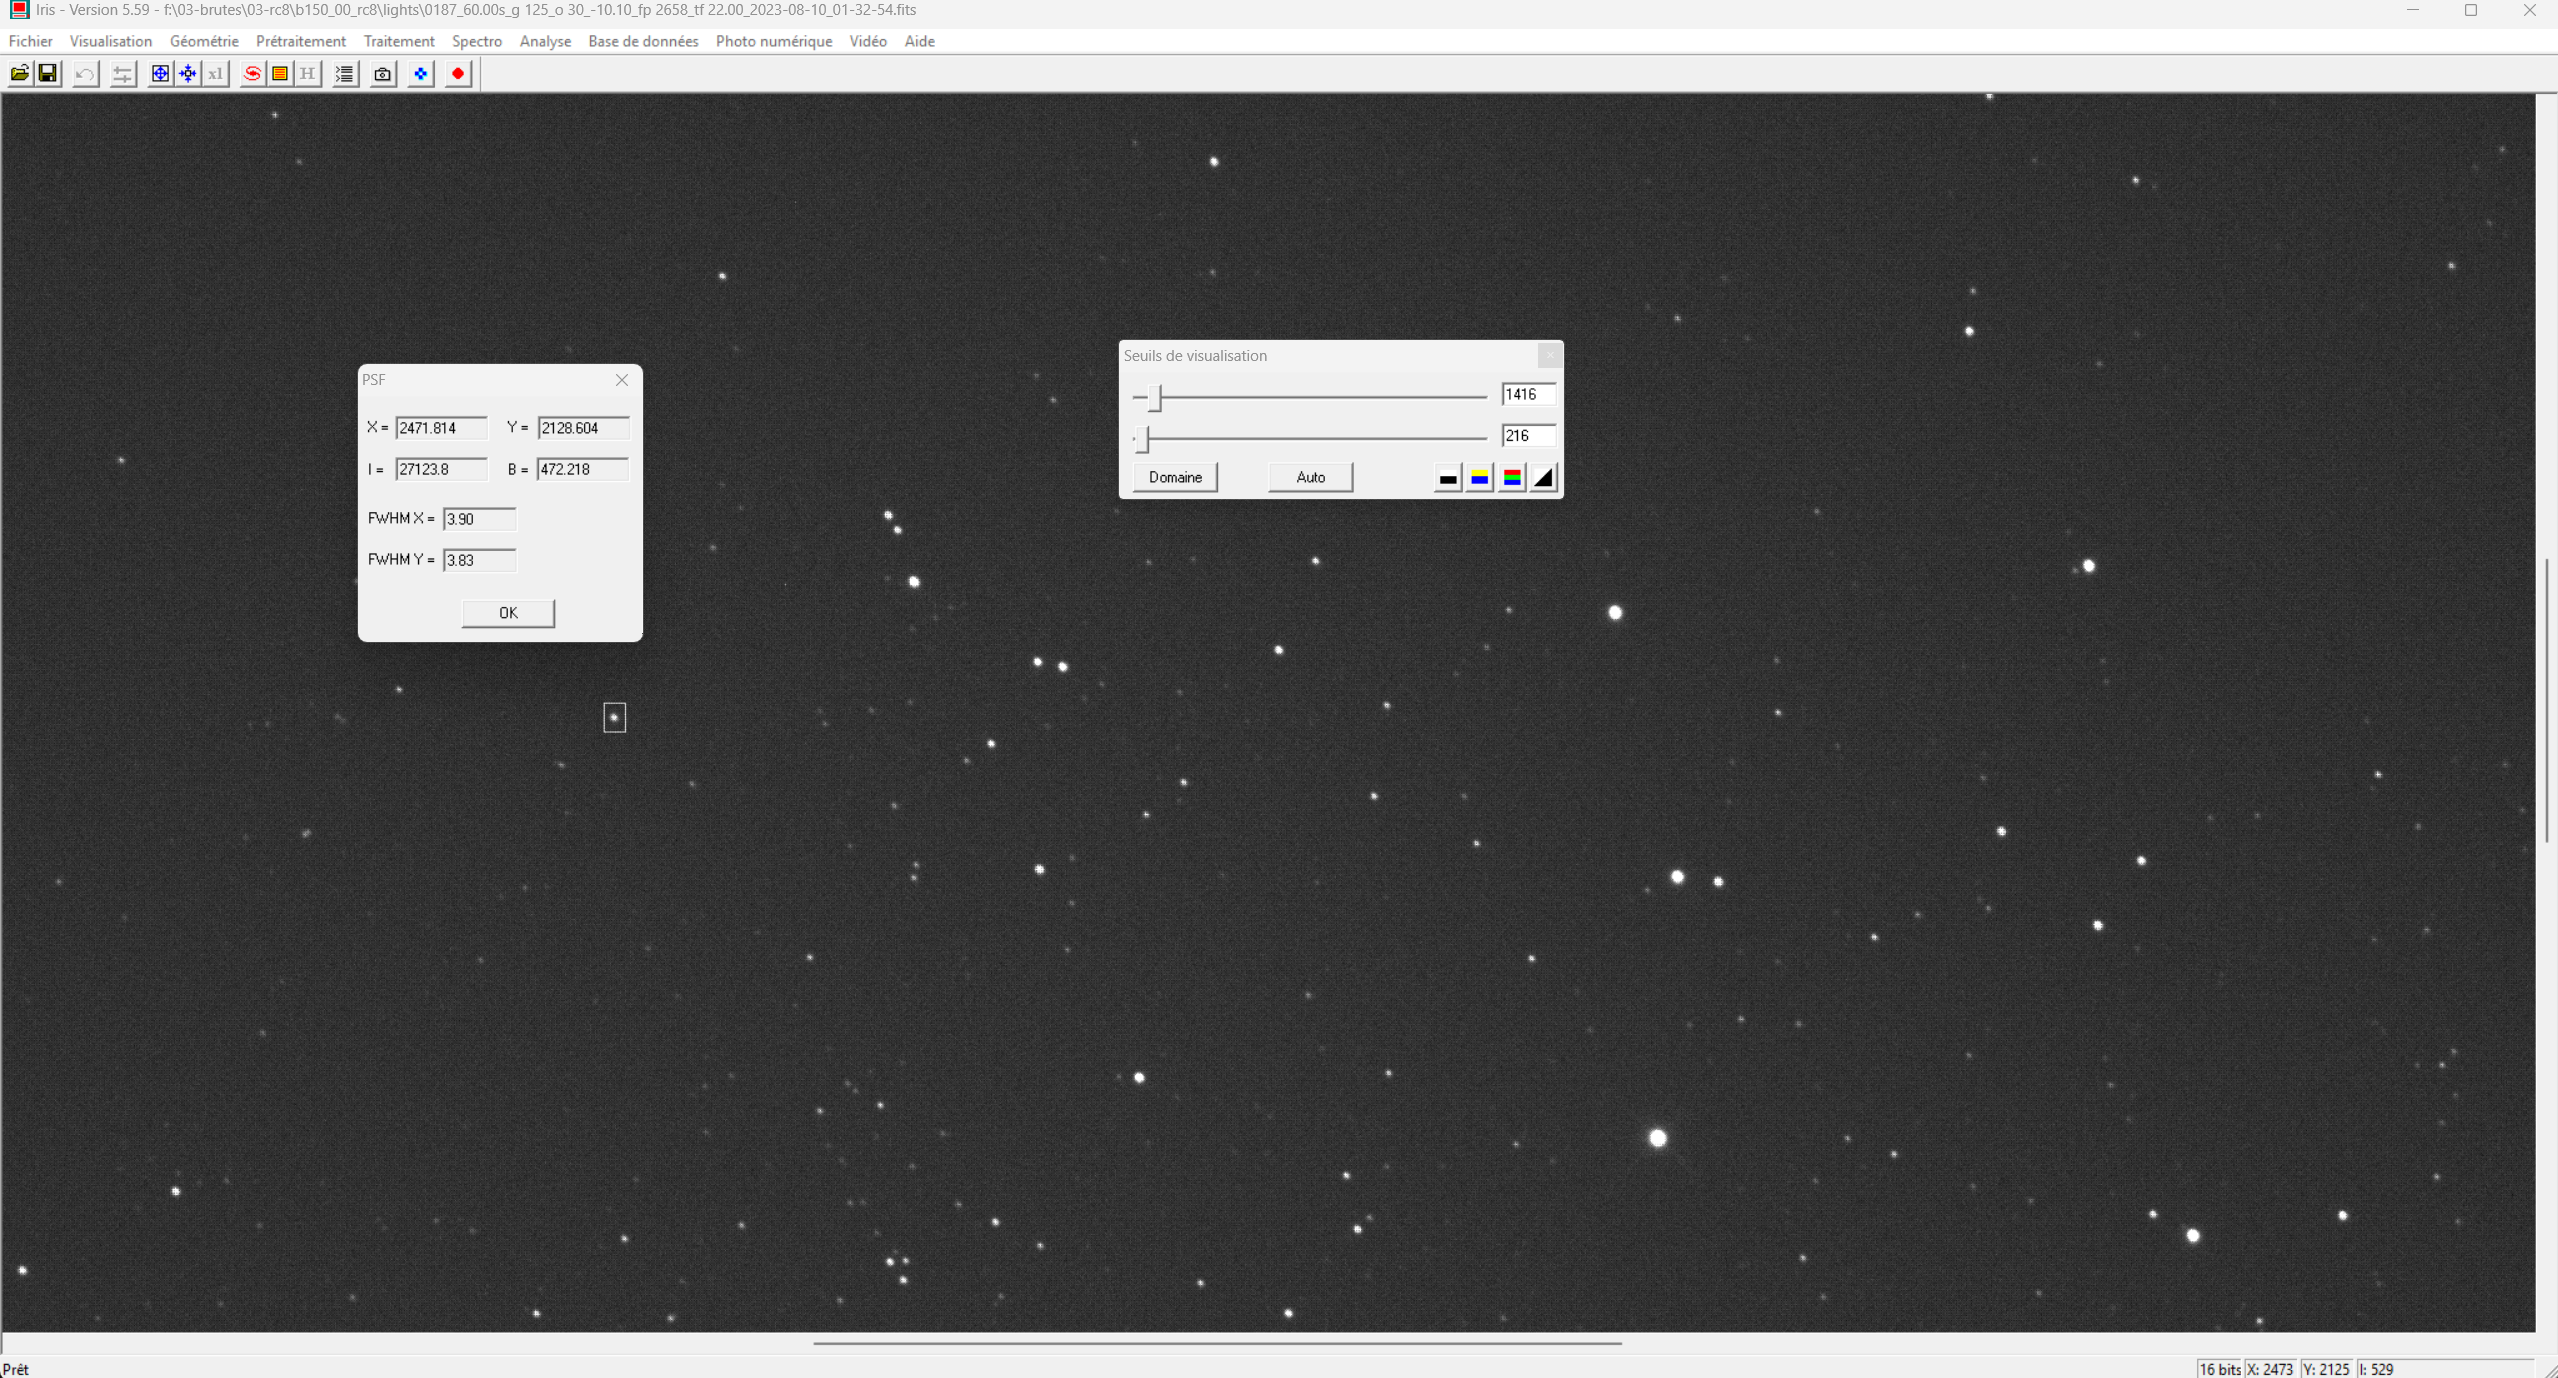Click the red swirl toolbar icon
This screenshot has height=1378, width=2558.
[x=252, y=73]
